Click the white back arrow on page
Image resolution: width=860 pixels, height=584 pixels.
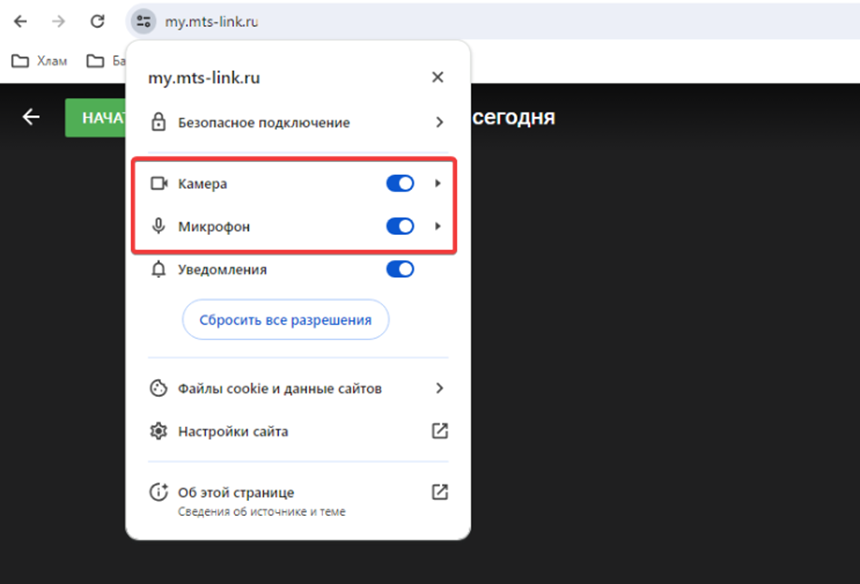(31, 117)
